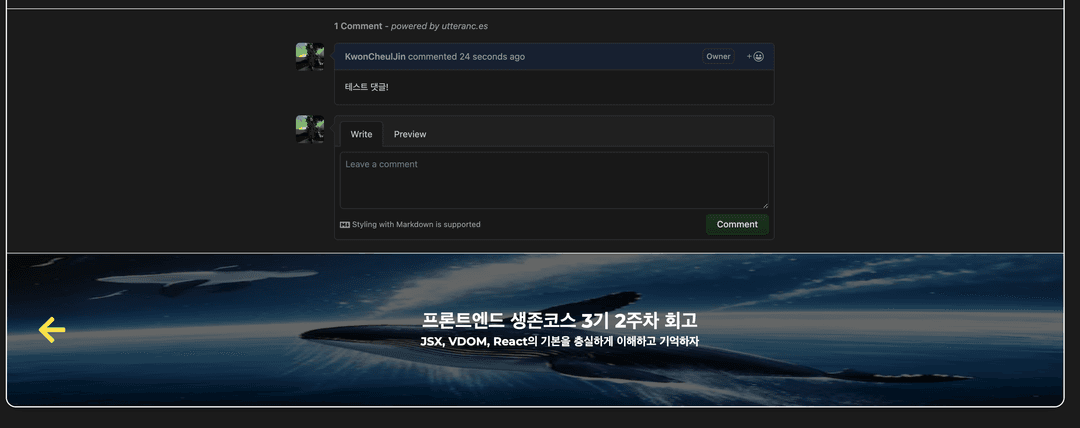
Task: Click the JSX, VDOM, React subtitle text
Action: click(559, 342)
